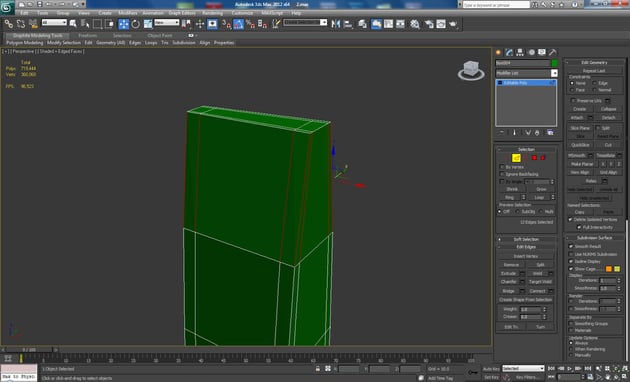Click the Connect button
Screen dimensions: 630x382
click(537, 291)
